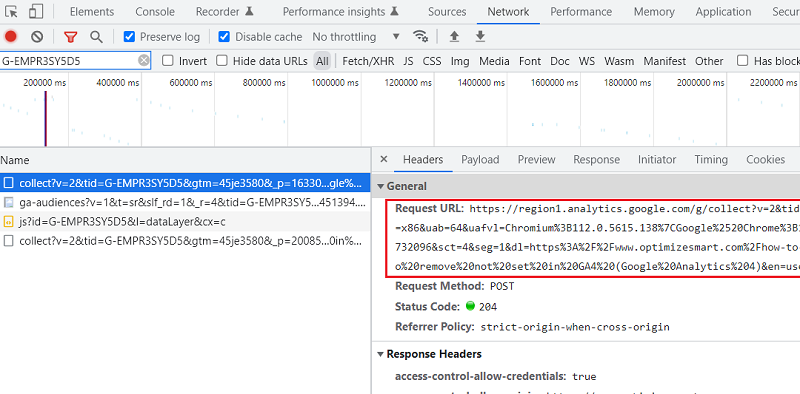Toggle the red filter funnel icon
The width and height of the screenshot is (800, 394).
70,37
